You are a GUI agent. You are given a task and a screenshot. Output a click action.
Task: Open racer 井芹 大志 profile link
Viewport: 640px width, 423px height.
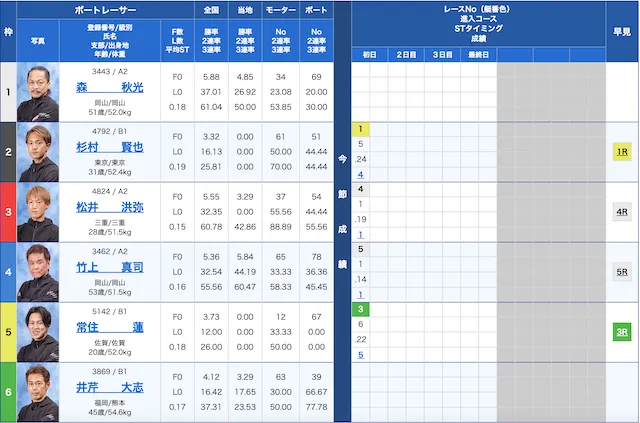click(109, 387)
